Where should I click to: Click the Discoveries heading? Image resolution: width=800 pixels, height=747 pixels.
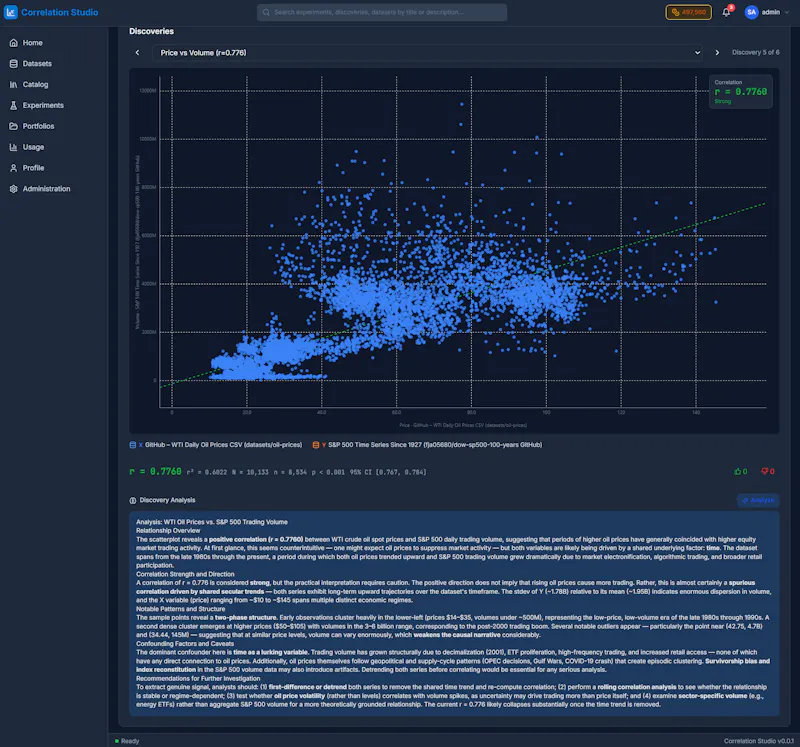(152, 31)
